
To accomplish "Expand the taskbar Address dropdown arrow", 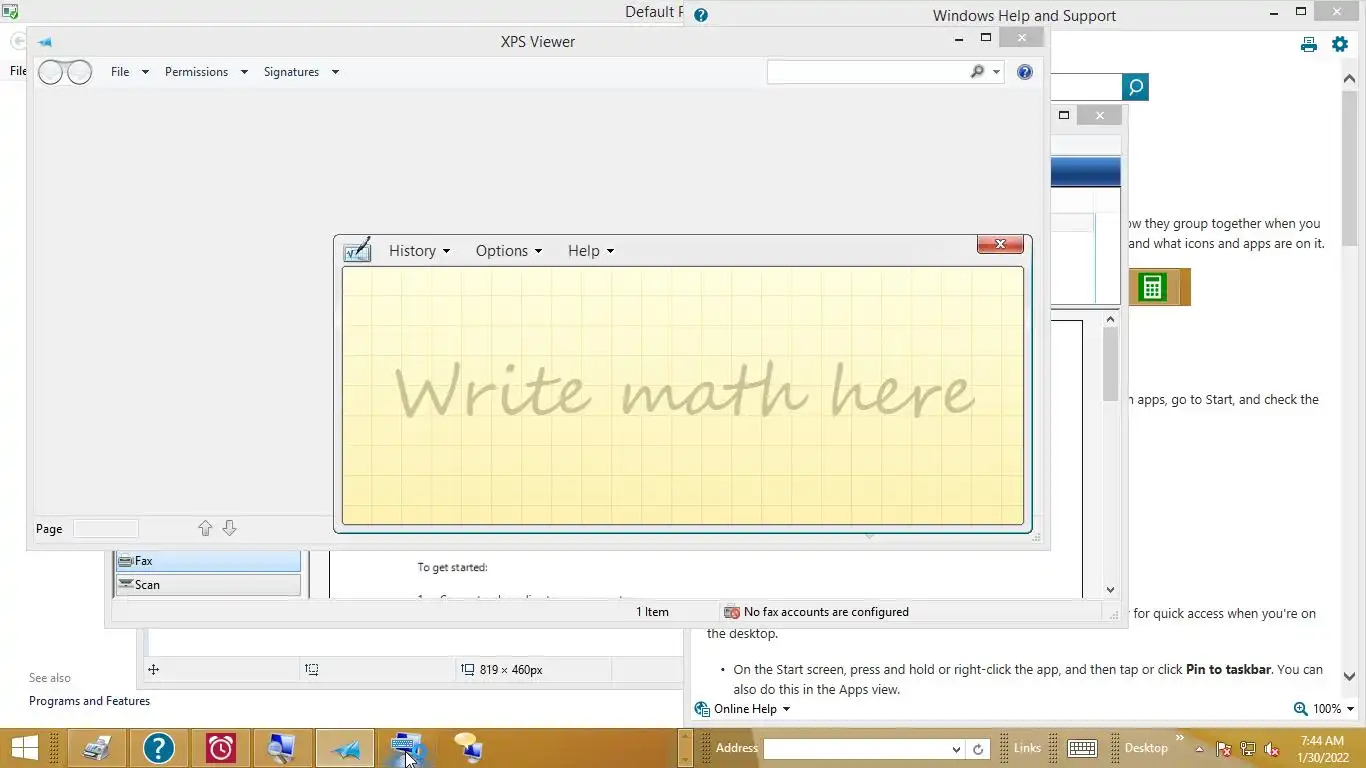I will 957,749.
